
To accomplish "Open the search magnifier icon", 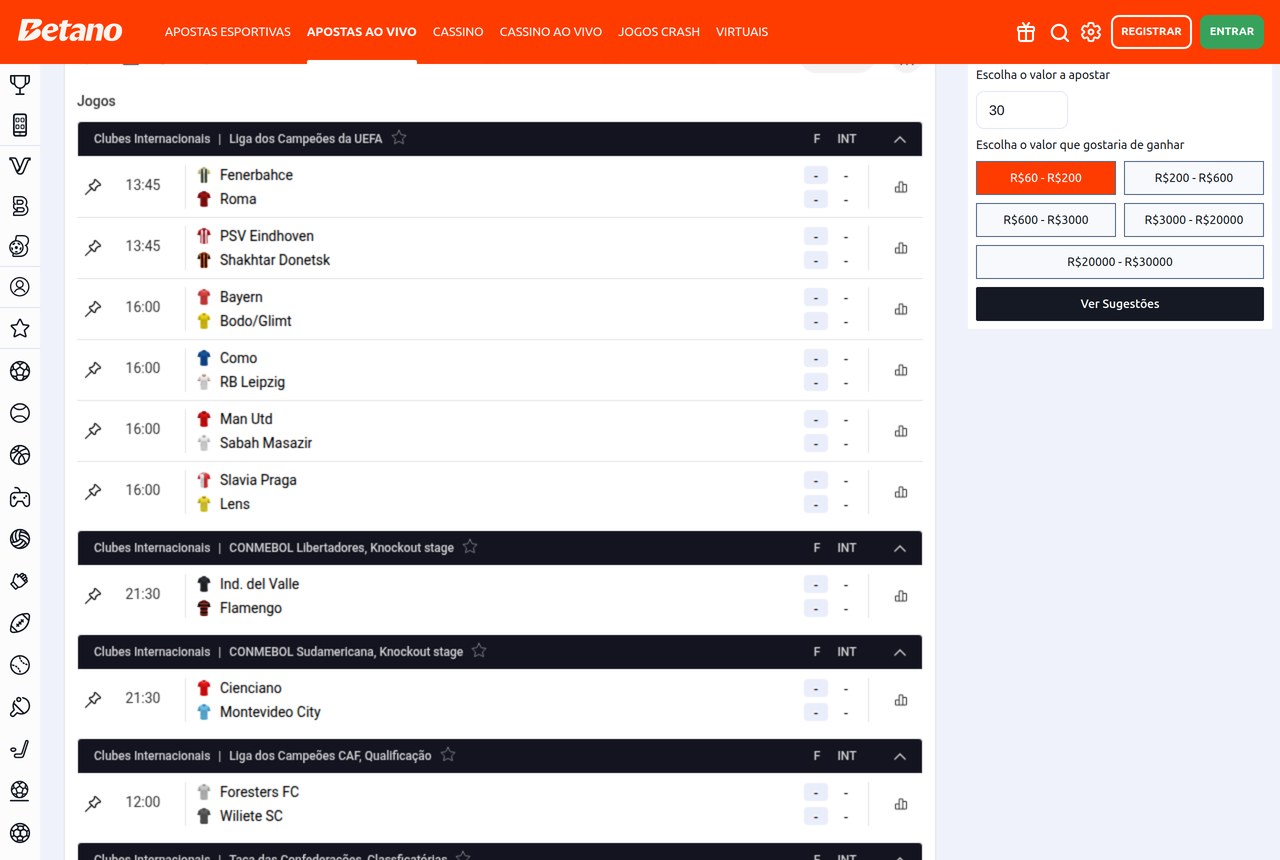I will point(1060,32).
